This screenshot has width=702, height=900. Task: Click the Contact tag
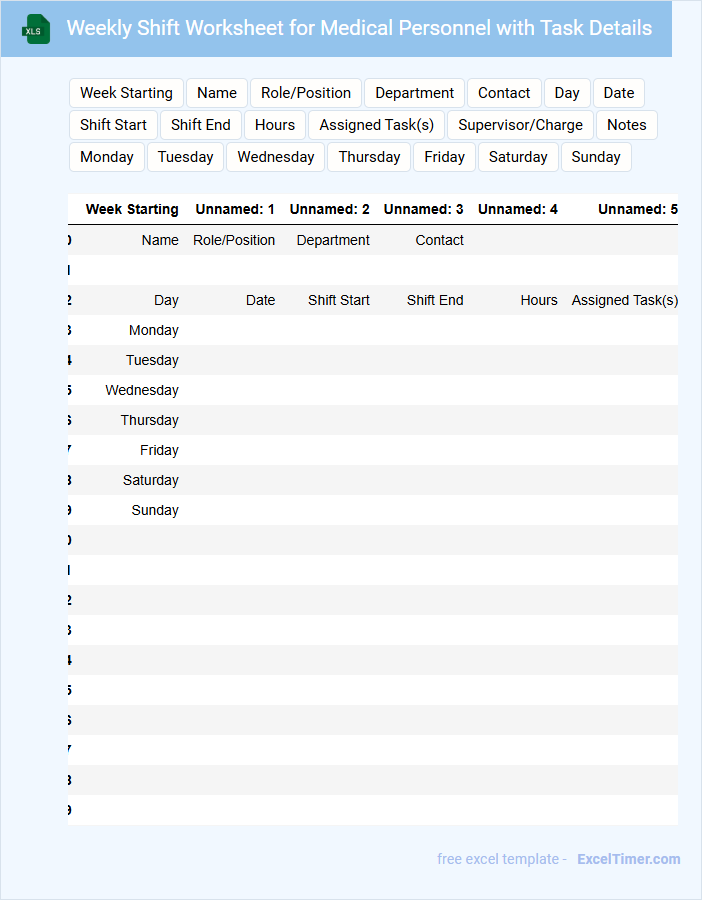point(504,93)
